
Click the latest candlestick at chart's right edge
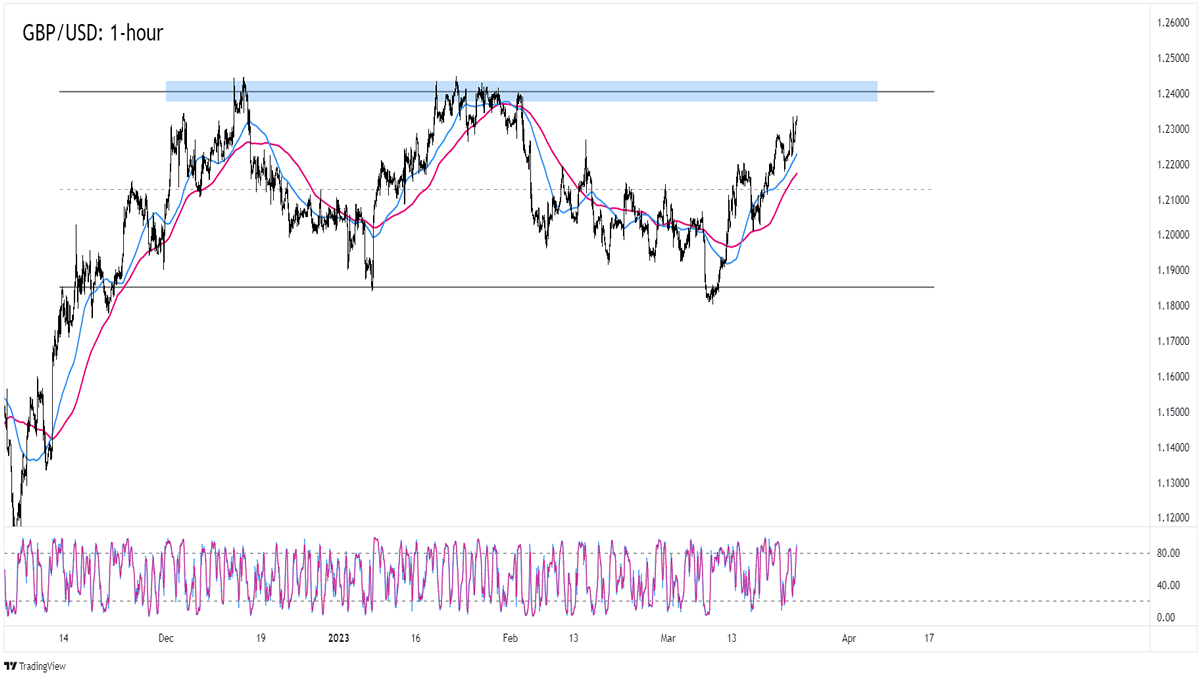(796, 122)
